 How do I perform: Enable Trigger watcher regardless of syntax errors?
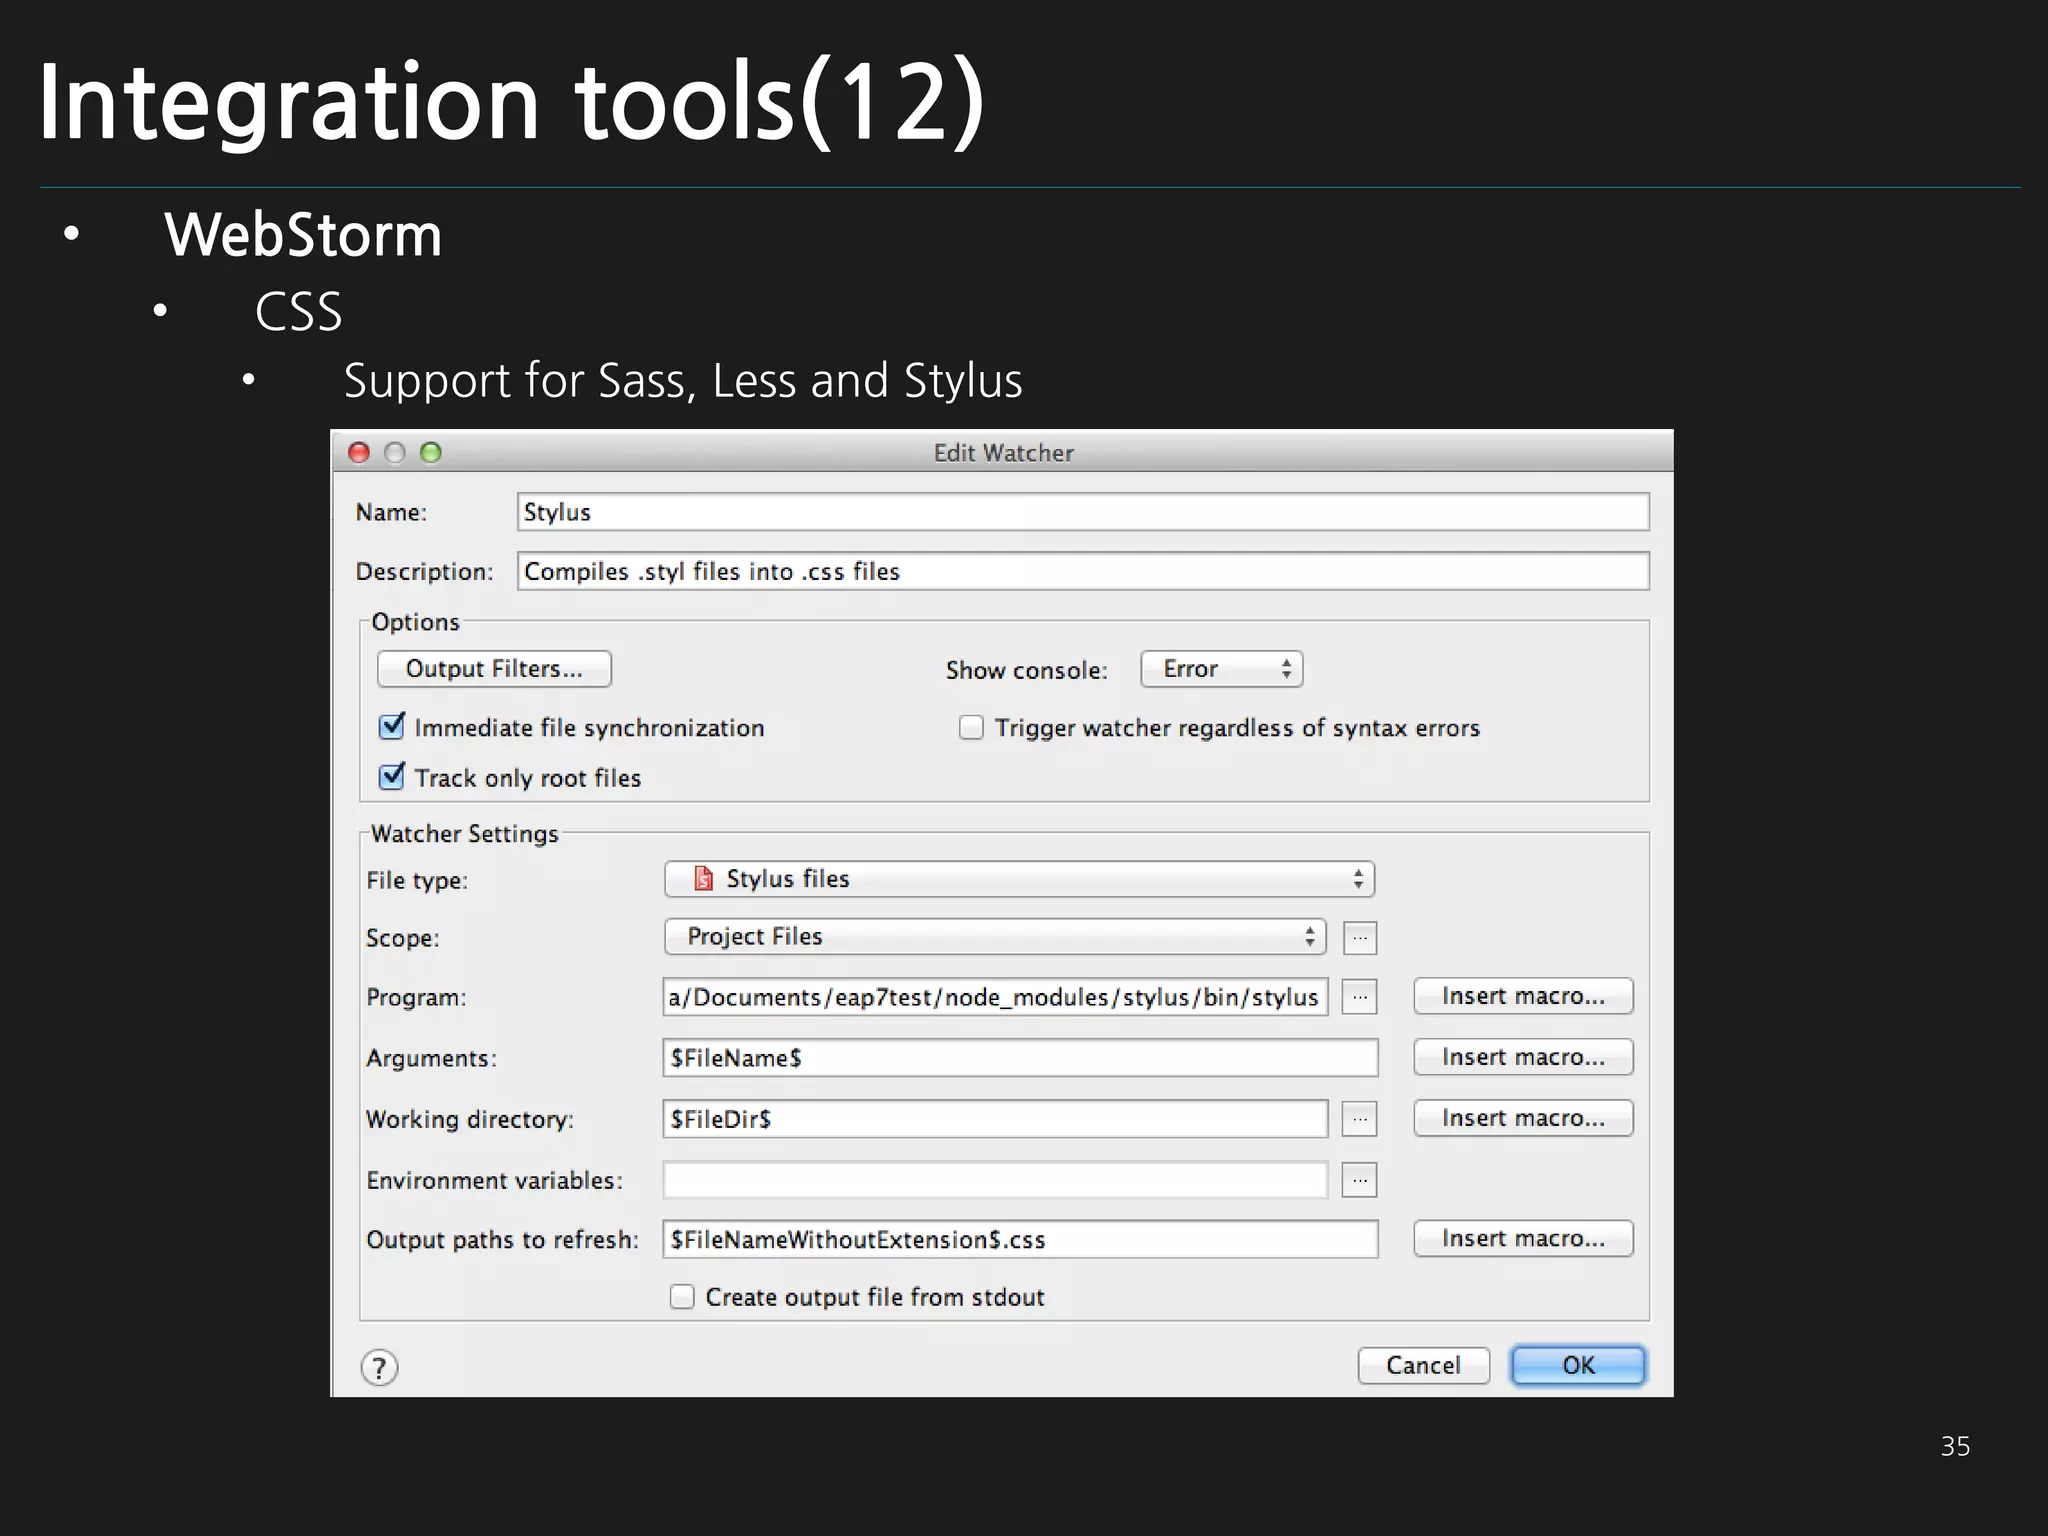971,727
